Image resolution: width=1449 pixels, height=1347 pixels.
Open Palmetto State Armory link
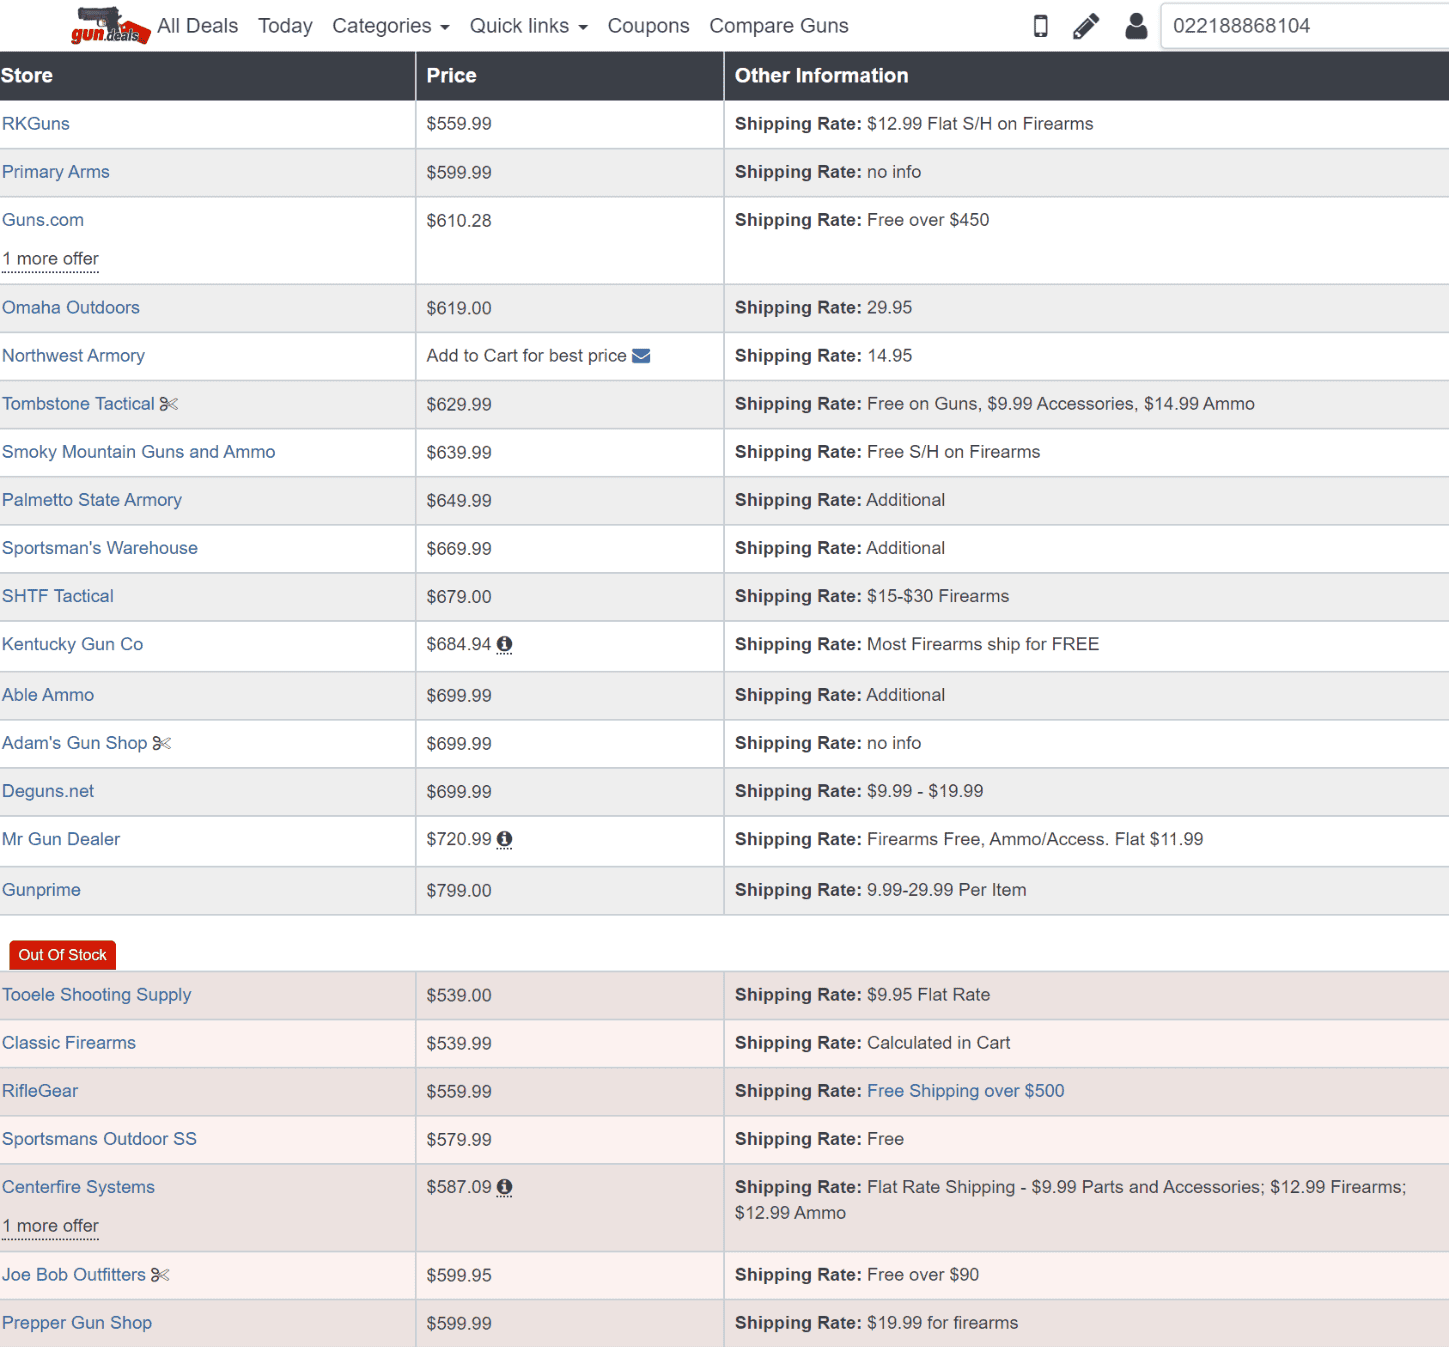[x=92, y=500]
